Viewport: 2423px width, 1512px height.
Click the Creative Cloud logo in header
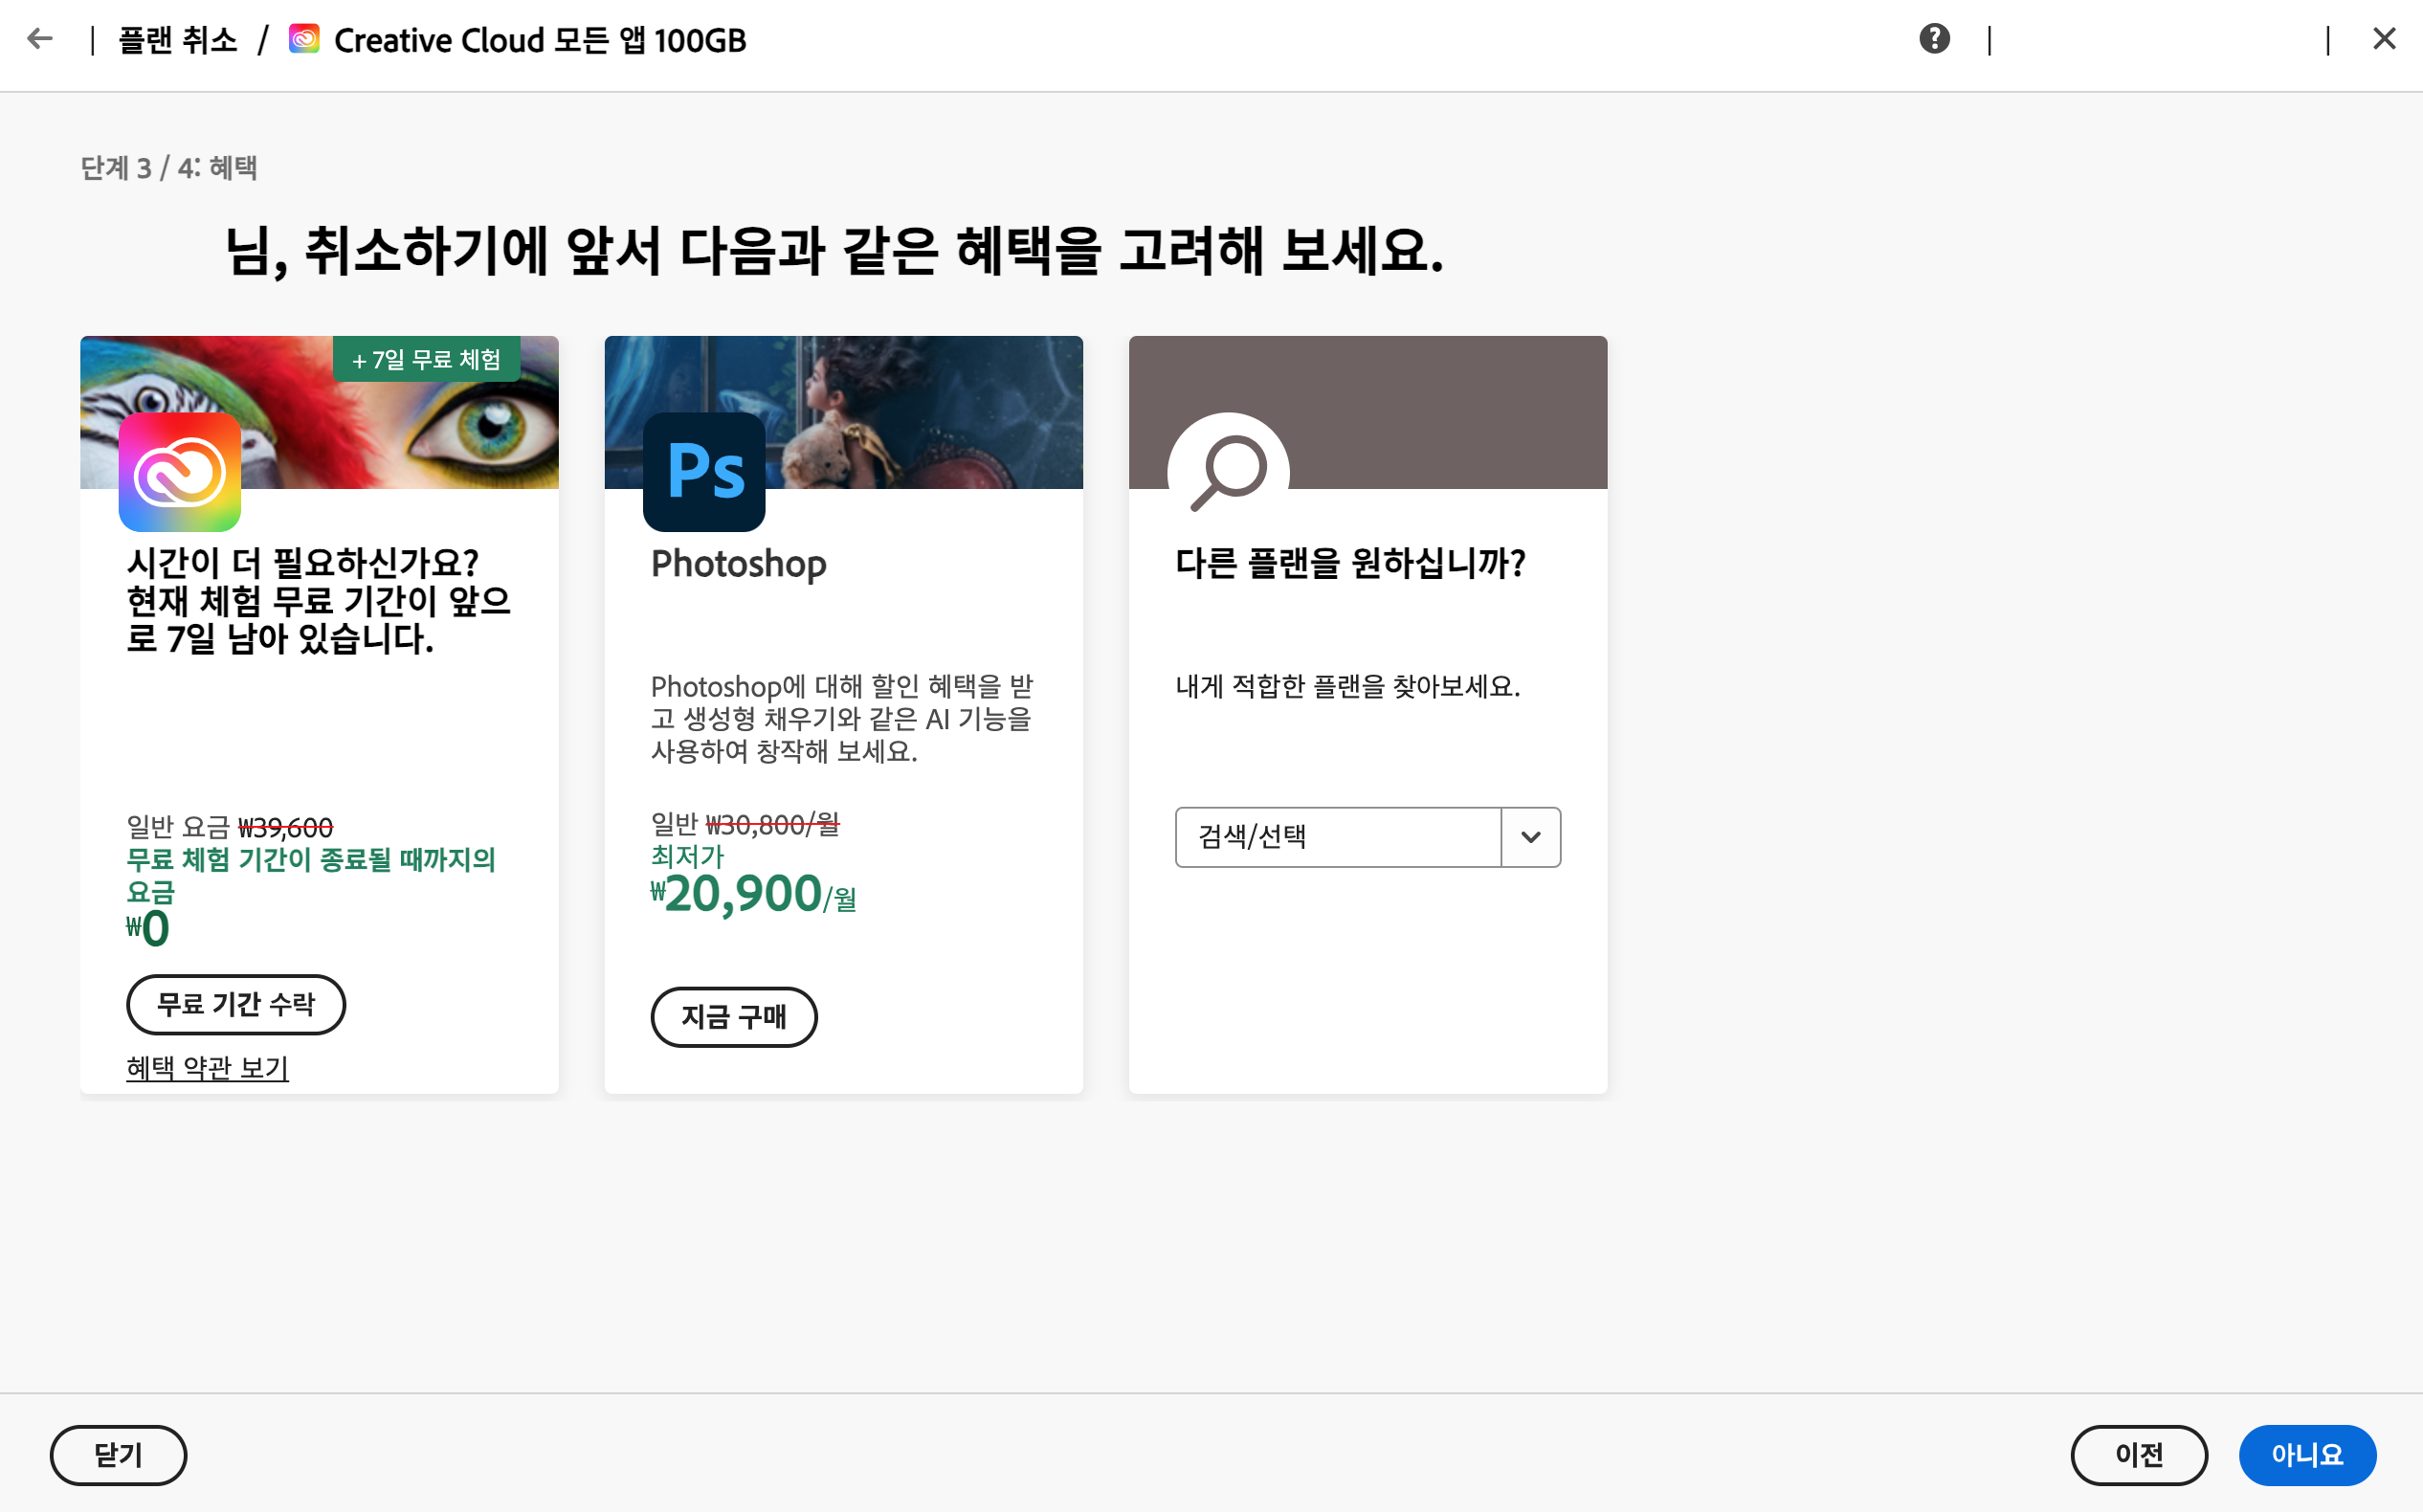click(x=304, y=39)
